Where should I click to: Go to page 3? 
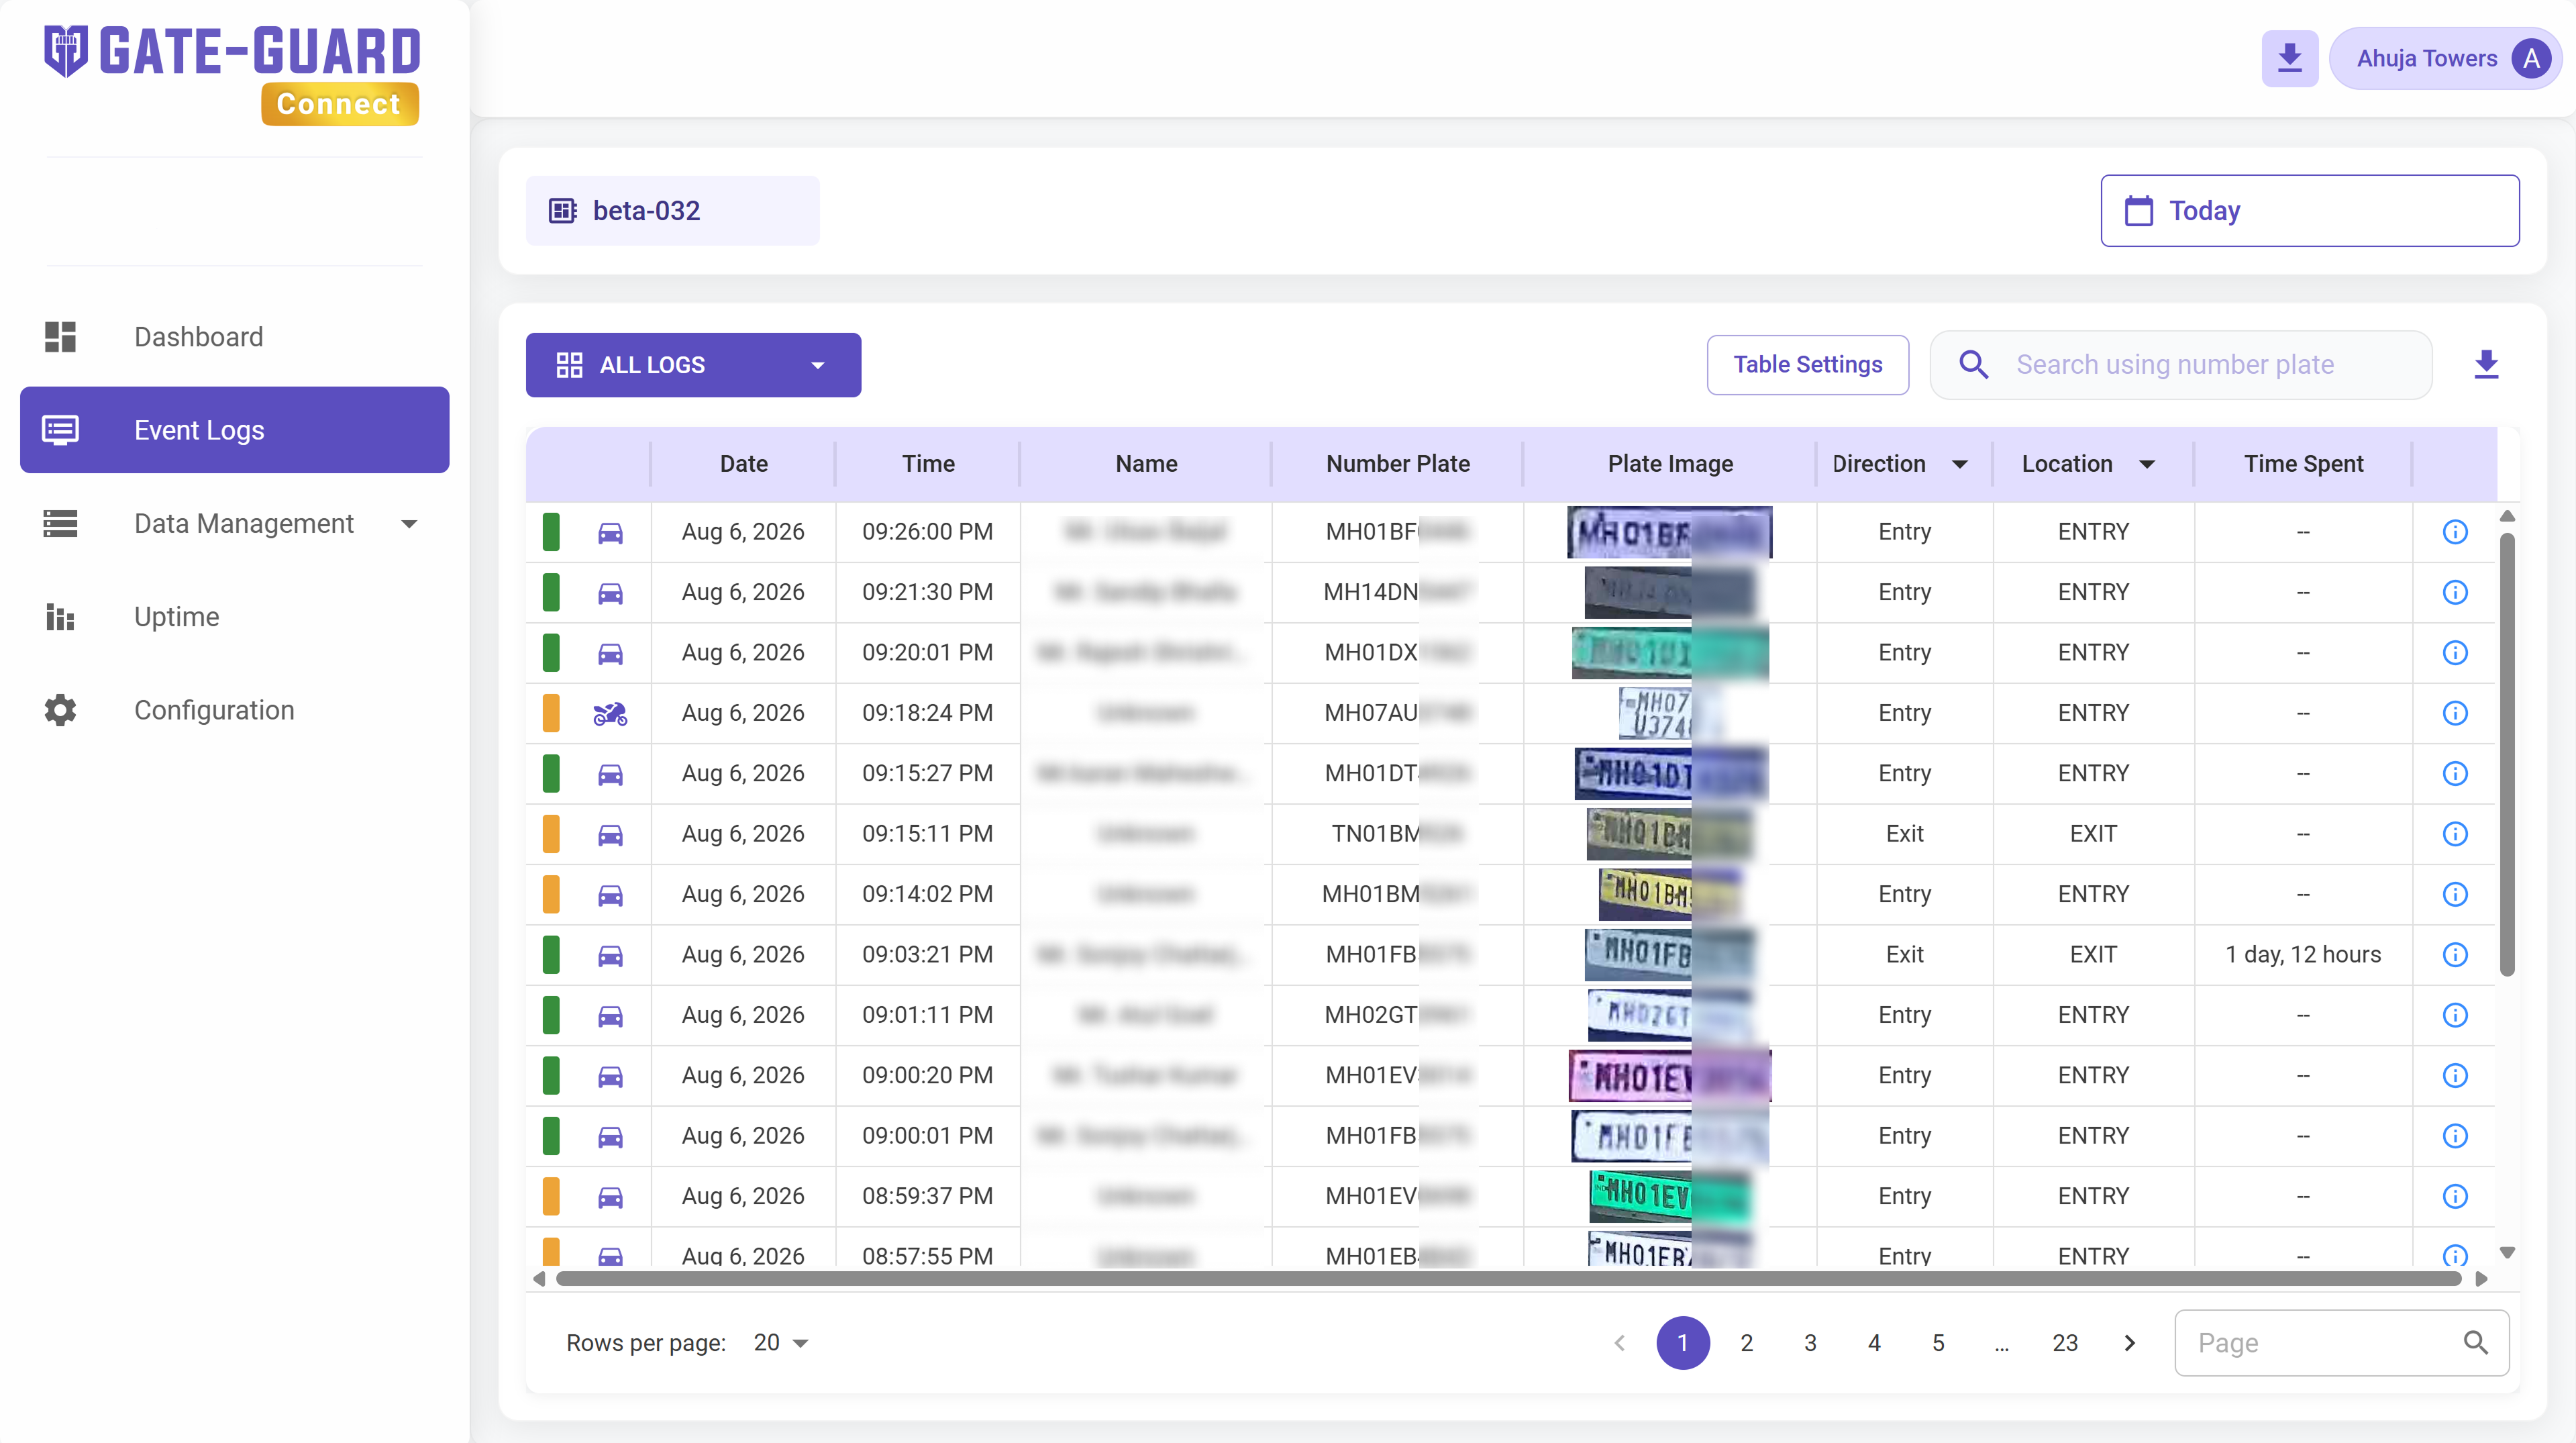(1810, 1343)
